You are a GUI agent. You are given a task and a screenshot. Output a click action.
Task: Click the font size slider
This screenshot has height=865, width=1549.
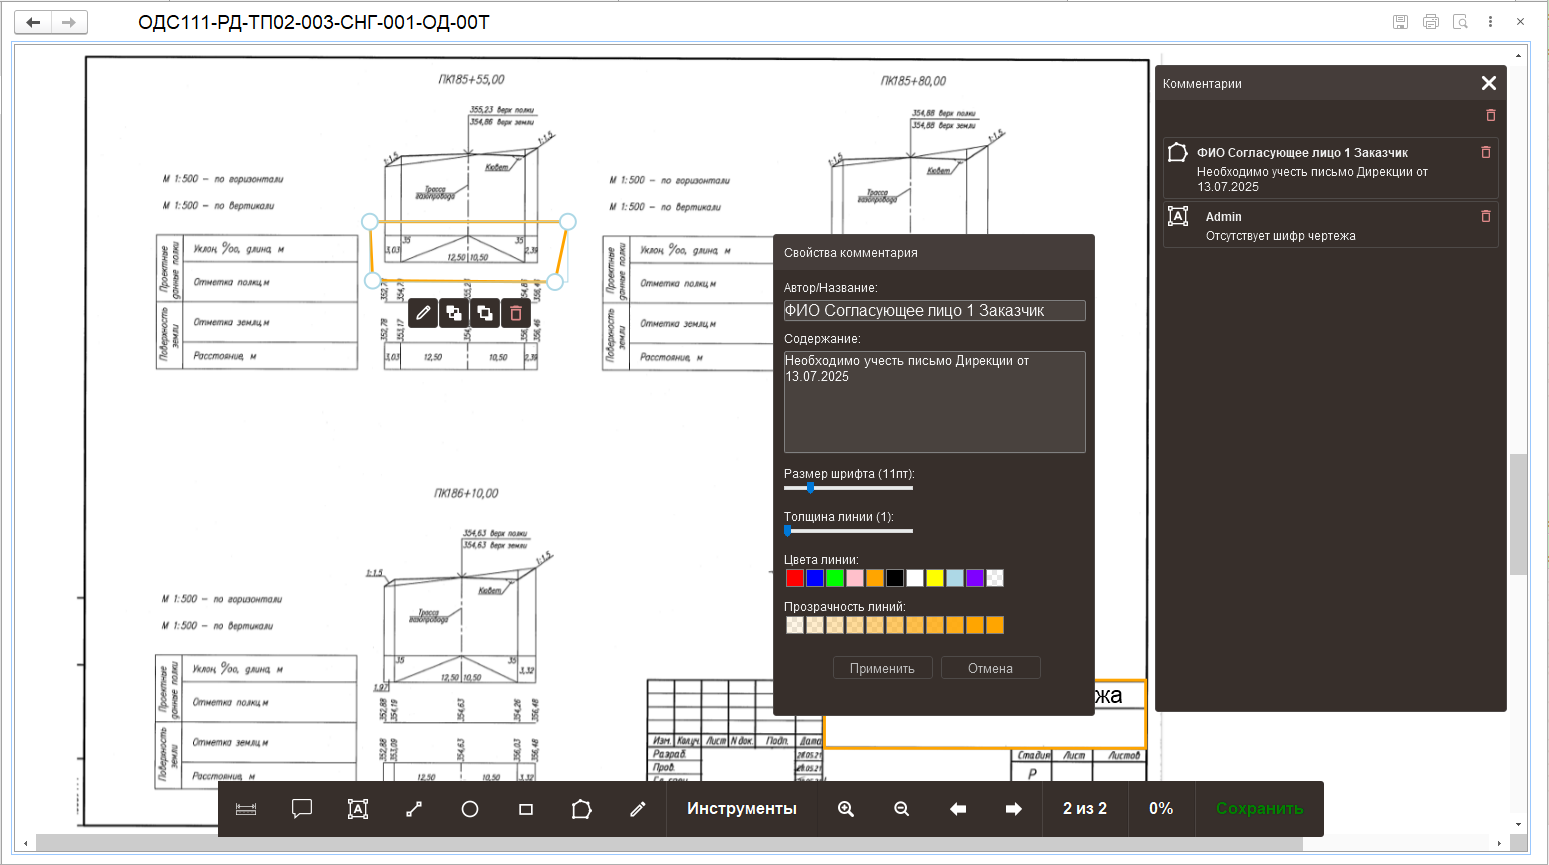coord(848,488)
